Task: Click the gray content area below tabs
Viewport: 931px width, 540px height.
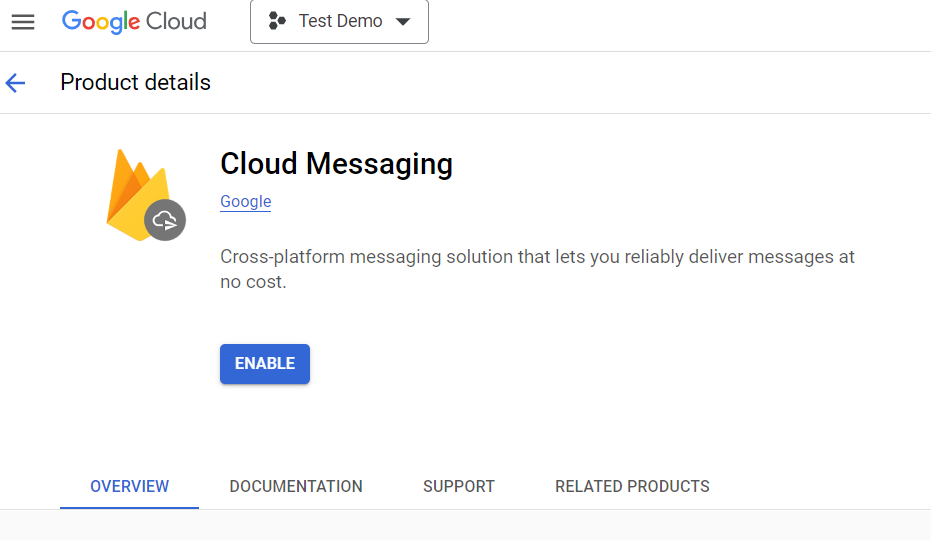Action: (465, 525)
